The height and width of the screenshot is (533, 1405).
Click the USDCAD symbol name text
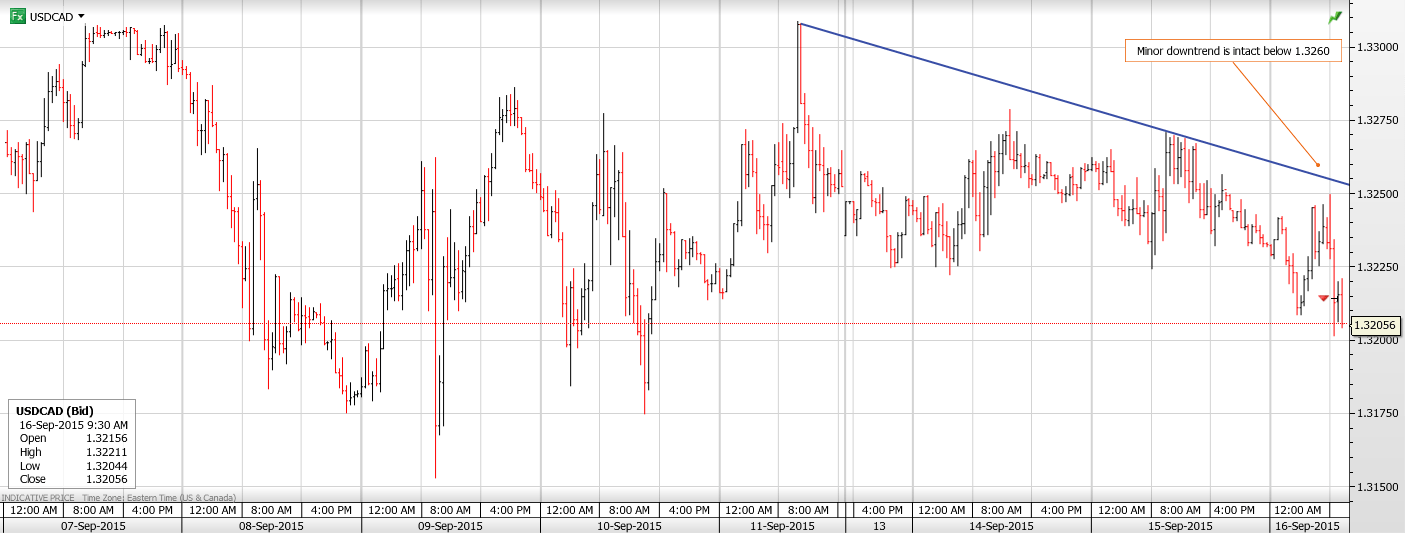51,17
